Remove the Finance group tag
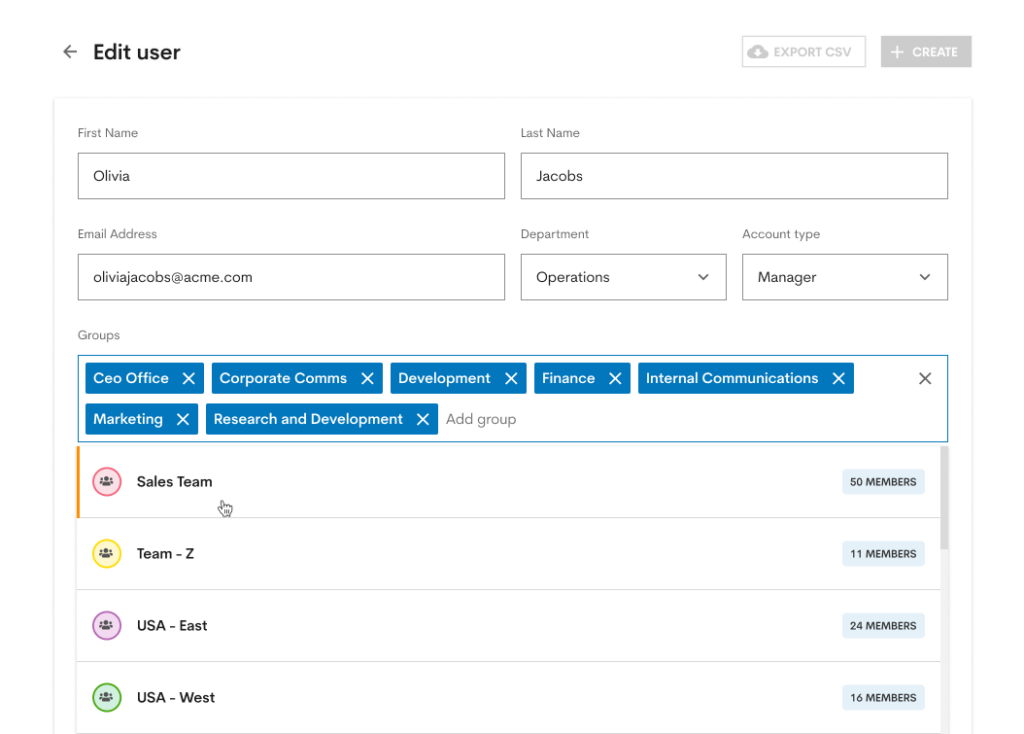 613,378
